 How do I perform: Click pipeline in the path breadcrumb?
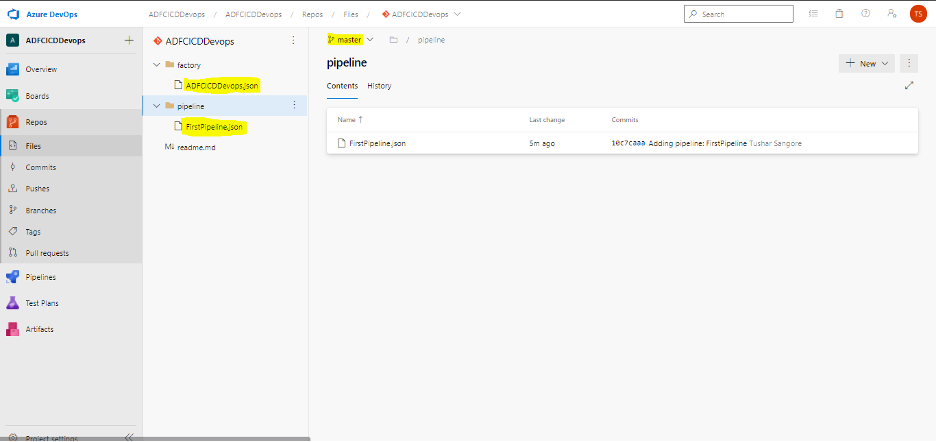[431, 40]
